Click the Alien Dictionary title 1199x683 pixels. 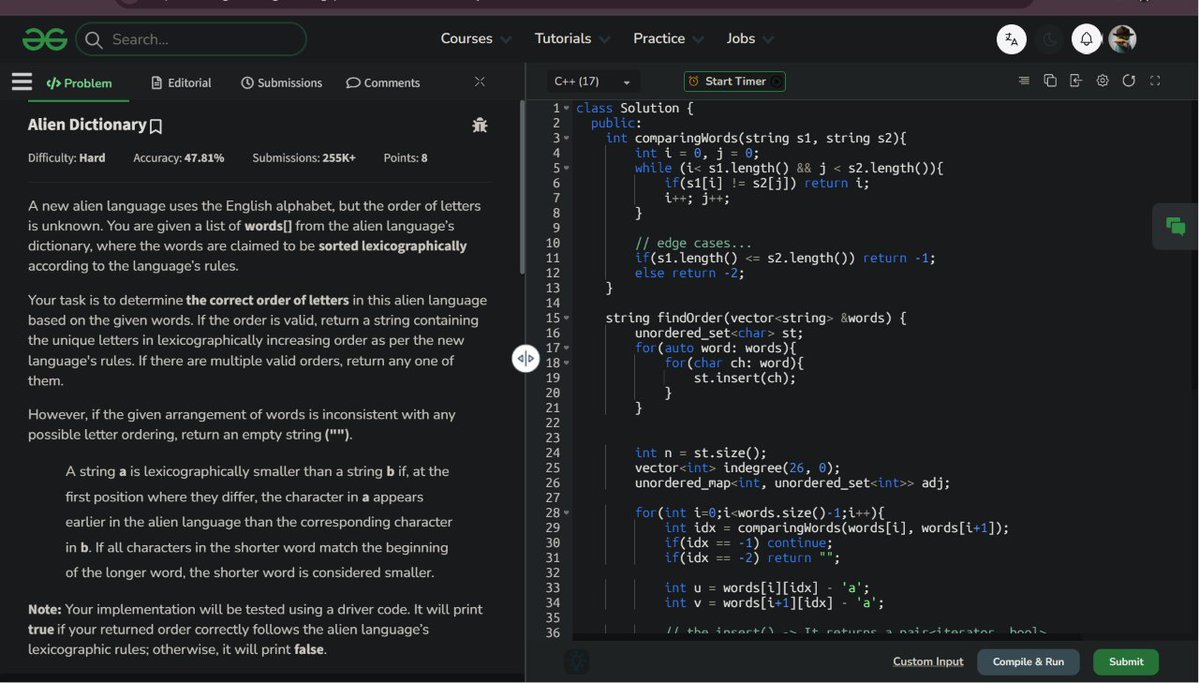(x=87, y=125)
